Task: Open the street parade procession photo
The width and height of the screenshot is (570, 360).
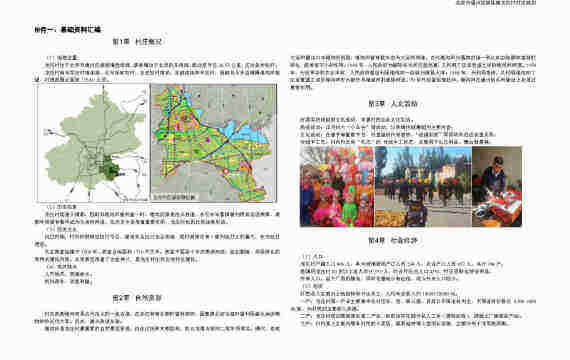Action: (423, 187)
